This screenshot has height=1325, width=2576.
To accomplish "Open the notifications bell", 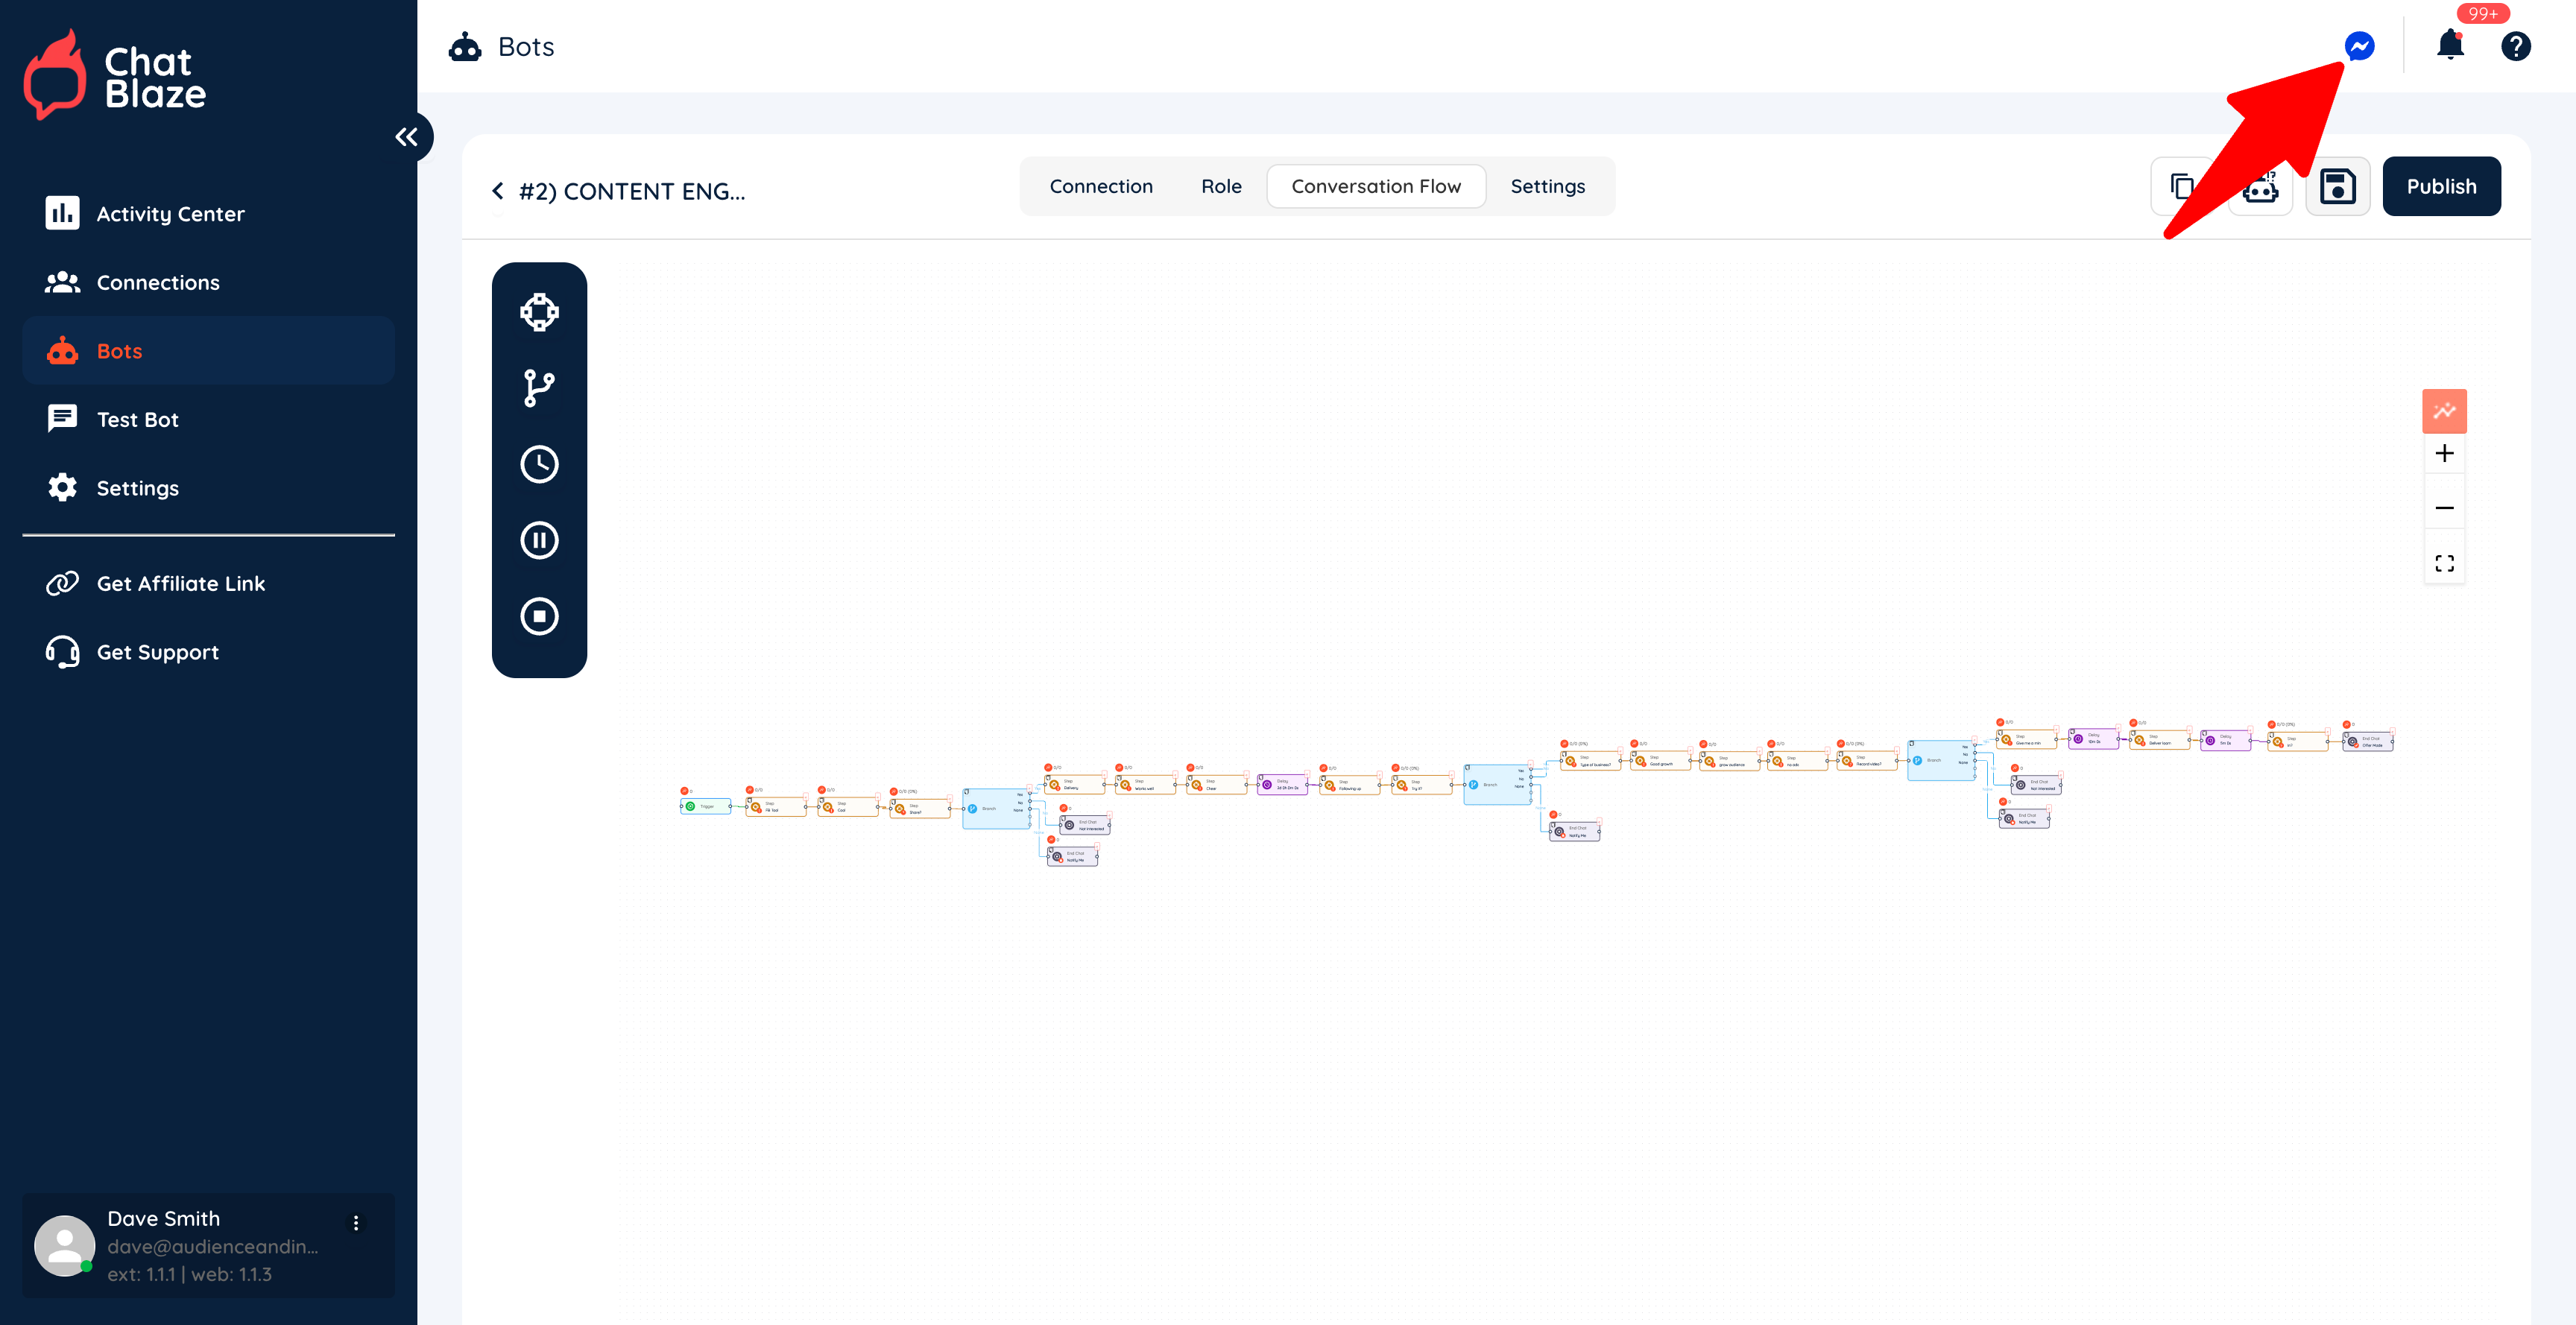I will pos(2449,46).
